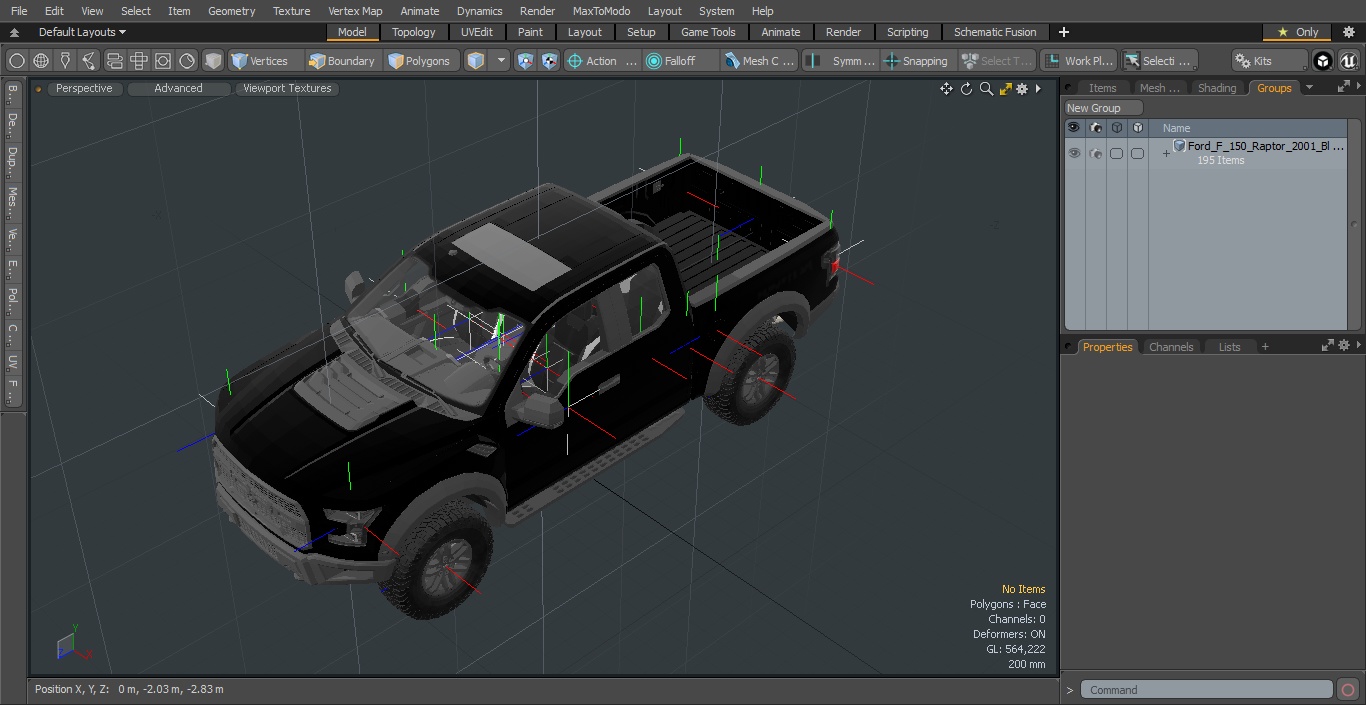Switch to the UVEdit layout tab
1366x705 pixels.
point(477,32)
